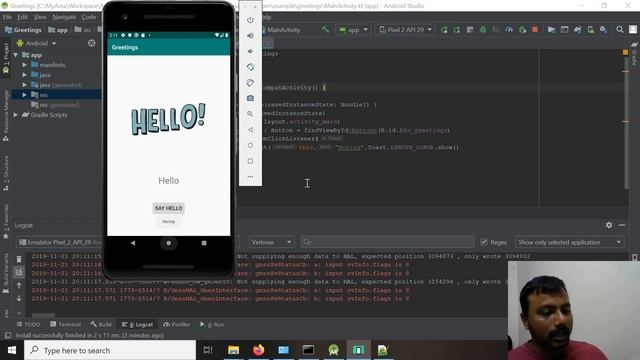
Task: Open the TODO tool tab
Action: [28, 324]
